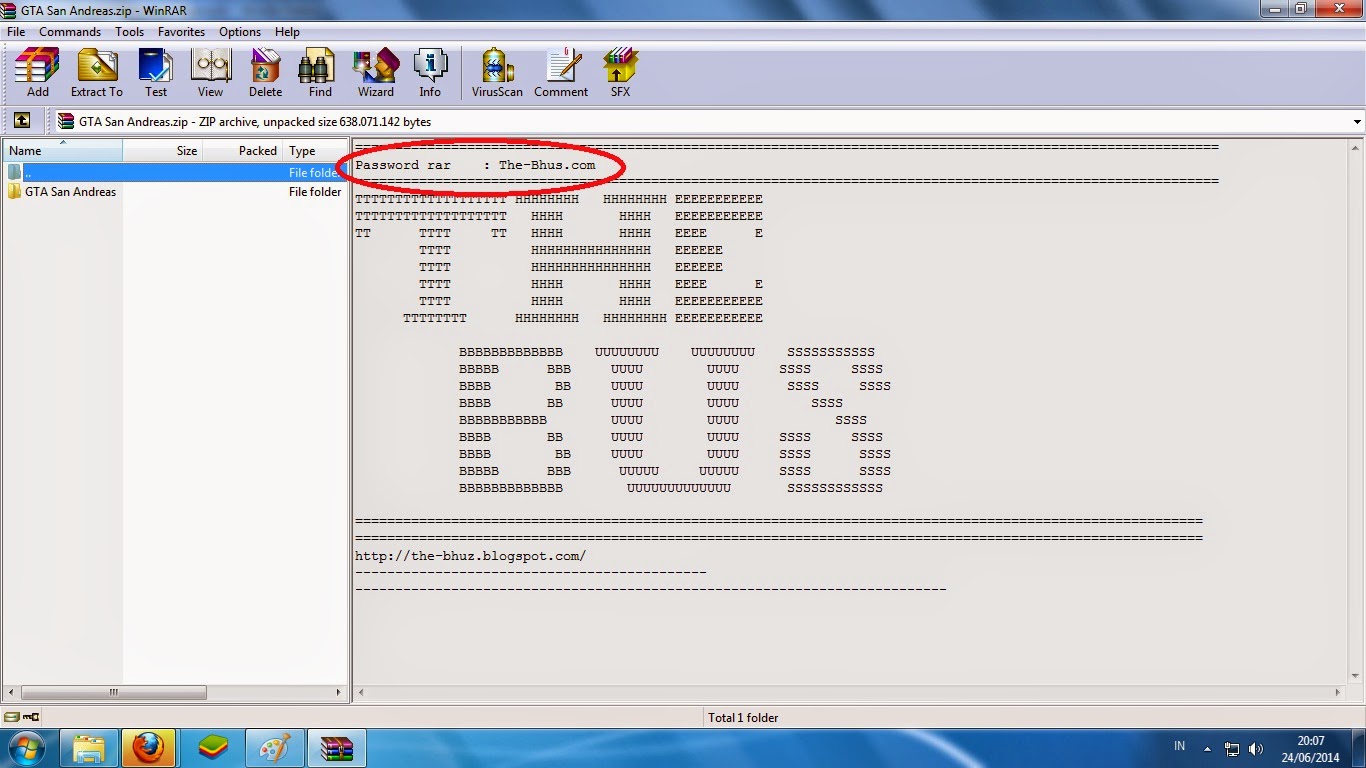Click the taskbar clock 20:07
The width and height of the screenshot is (1366, 768).
[x=1310, y=741]
